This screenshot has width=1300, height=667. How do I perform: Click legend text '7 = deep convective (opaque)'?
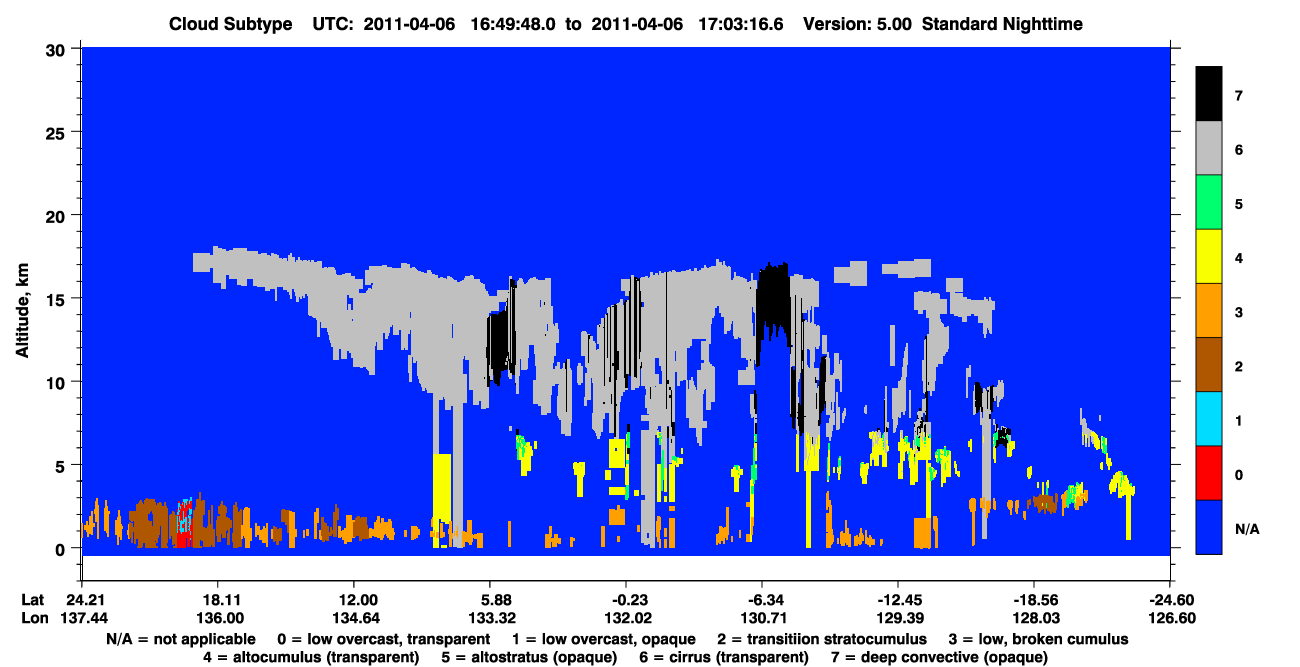coord(939,658)
